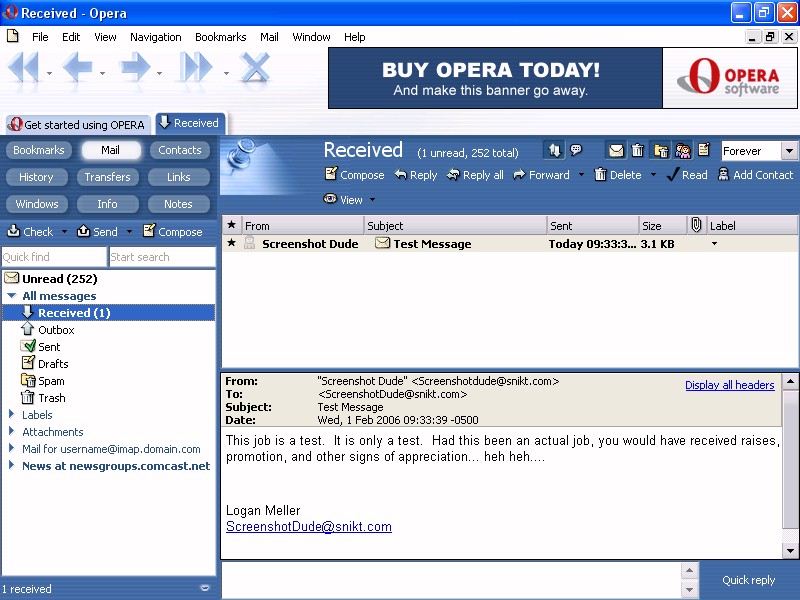
Task: Collapse the All messages tree
Action: click(12, 296)
